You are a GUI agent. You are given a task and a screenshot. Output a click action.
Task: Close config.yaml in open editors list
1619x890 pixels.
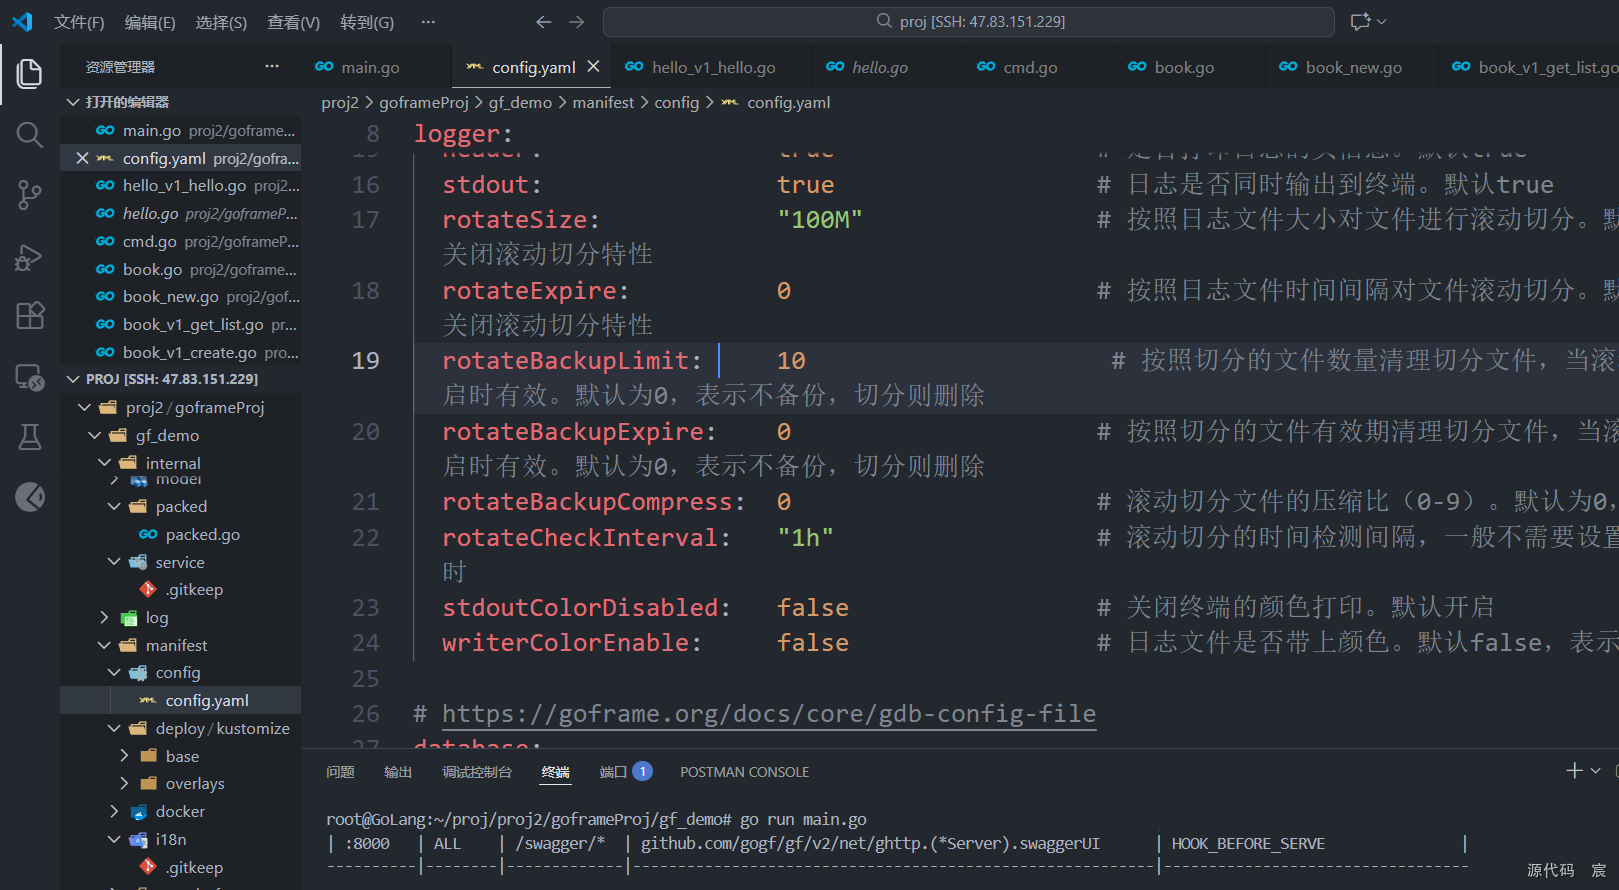tap(82, 158)
